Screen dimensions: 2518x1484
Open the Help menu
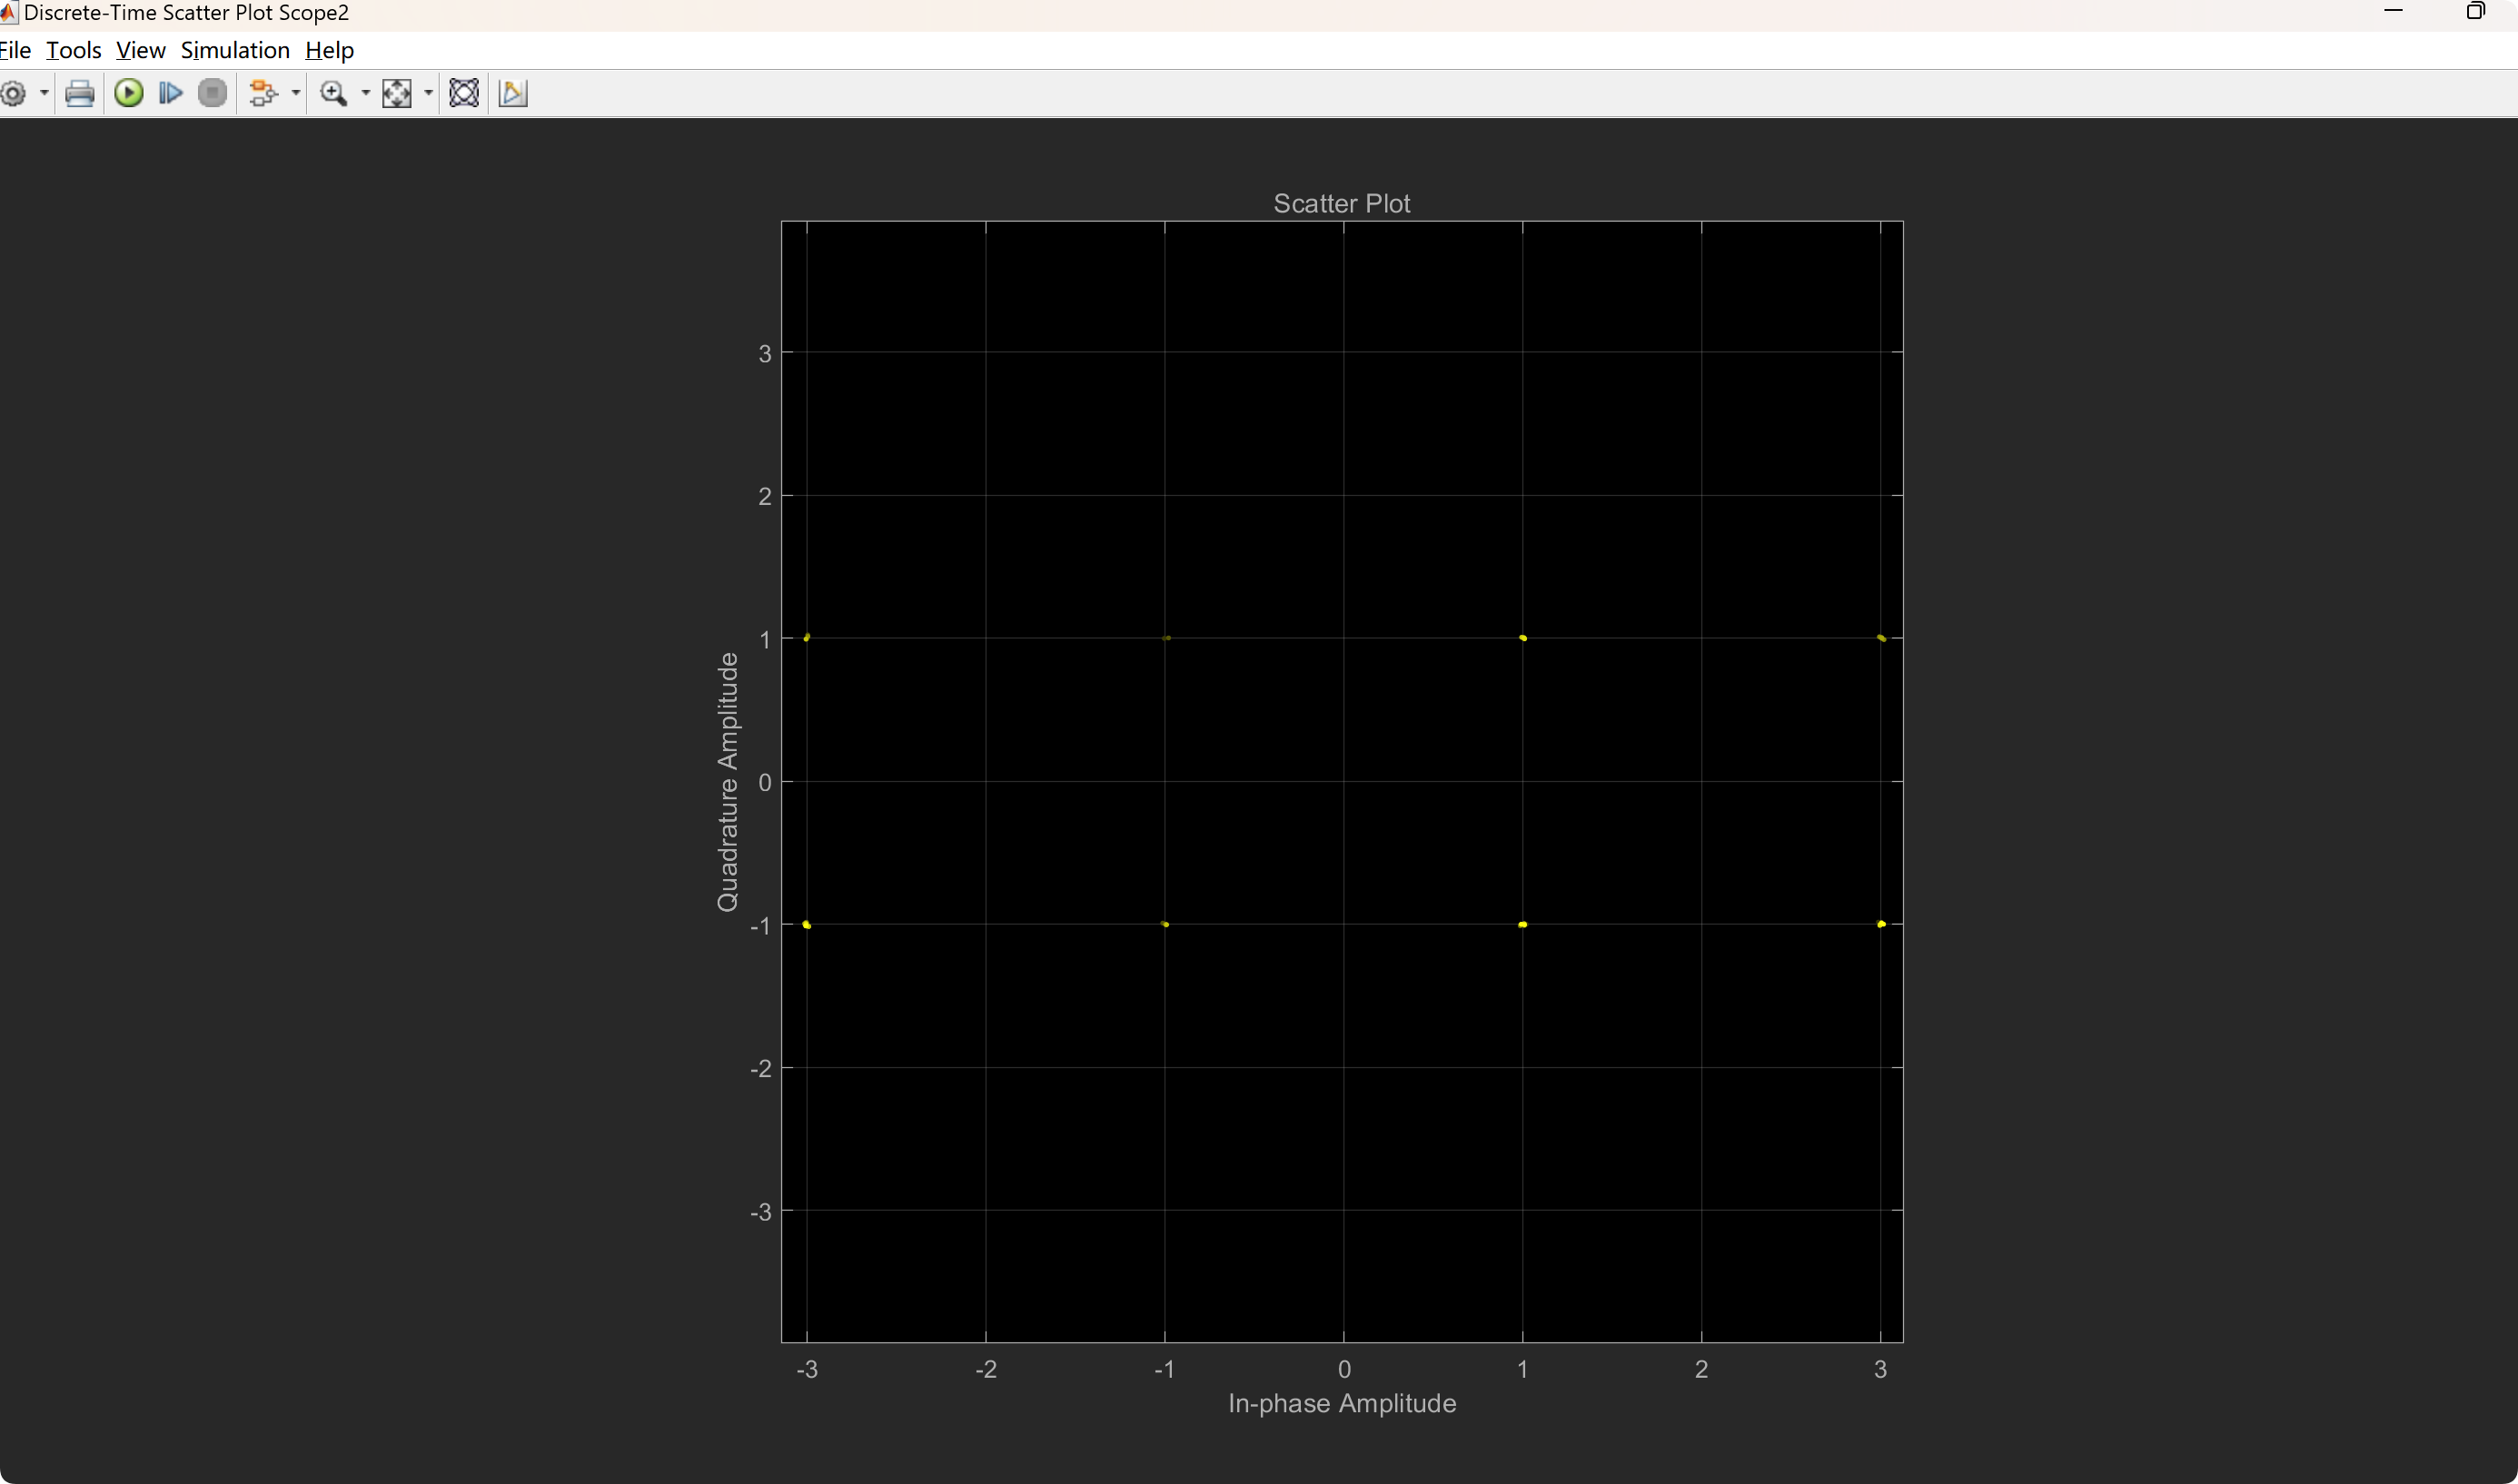click(329, 50)
